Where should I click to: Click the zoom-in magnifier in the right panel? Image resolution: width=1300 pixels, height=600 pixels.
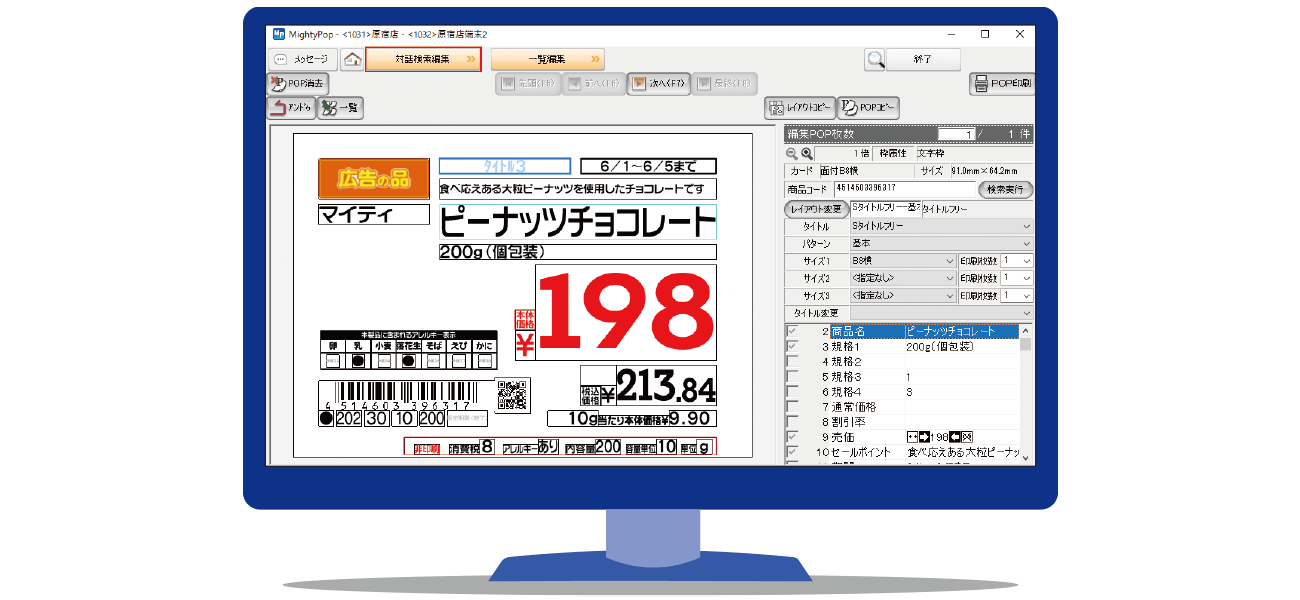806,154
